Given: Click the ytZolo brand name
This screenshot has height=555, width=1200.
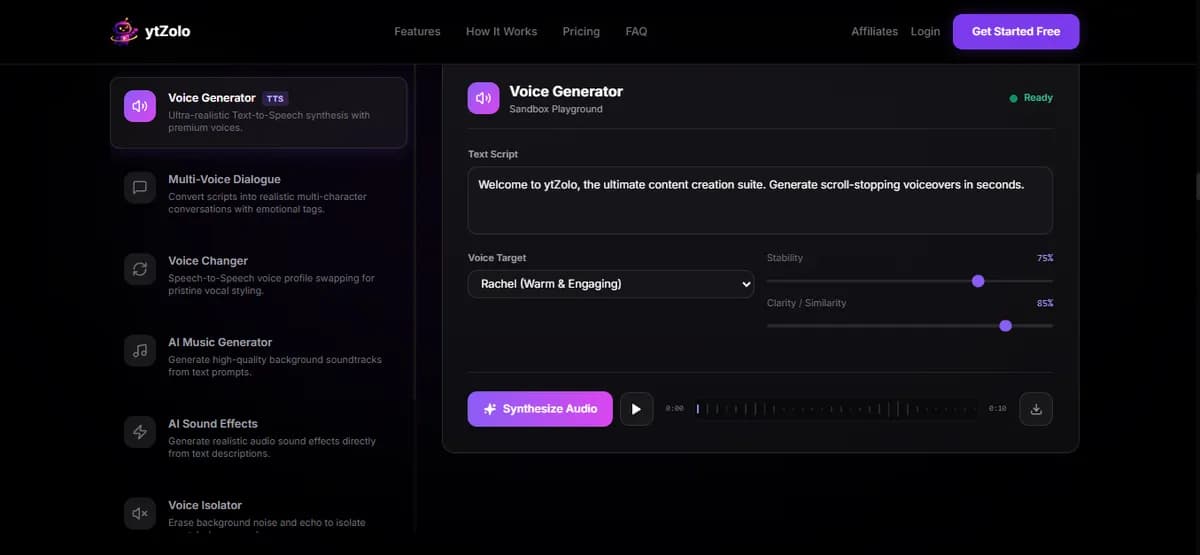Looking at the screenshot, I should [x=167, y=31].
